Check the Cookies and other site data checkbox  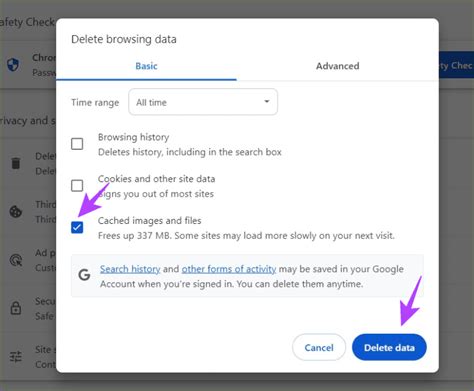[x=77, y=186]
